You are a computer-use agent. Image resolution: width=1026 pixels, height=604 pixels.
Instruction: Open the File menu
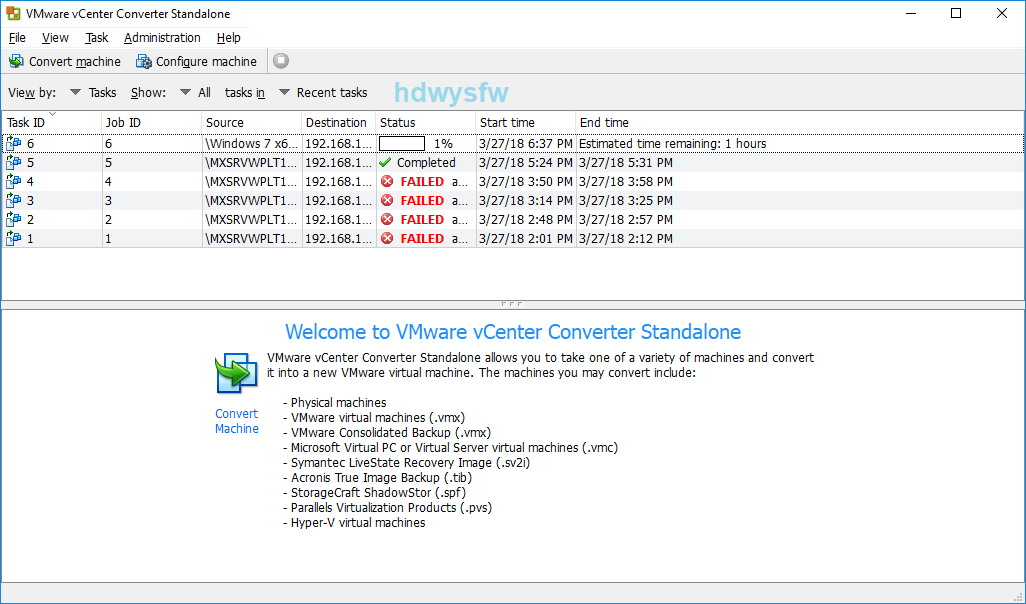tap(17, 38)
